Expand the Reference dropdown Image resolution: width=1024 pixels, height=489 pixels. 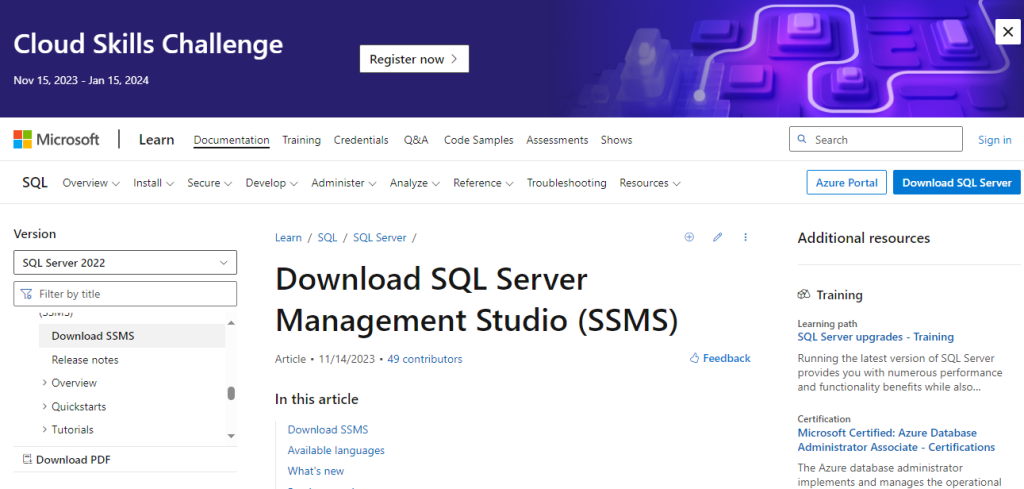[483, 183]
